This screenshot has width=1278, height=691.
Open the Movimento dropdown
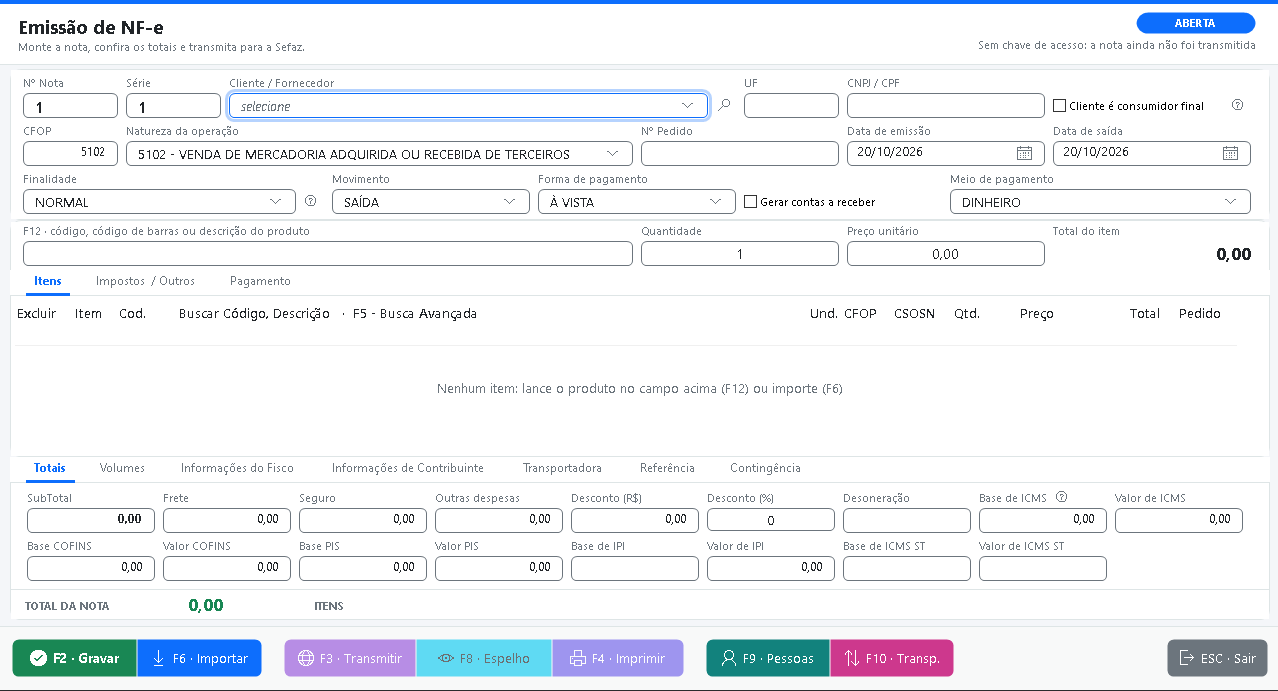pos(431,201)
